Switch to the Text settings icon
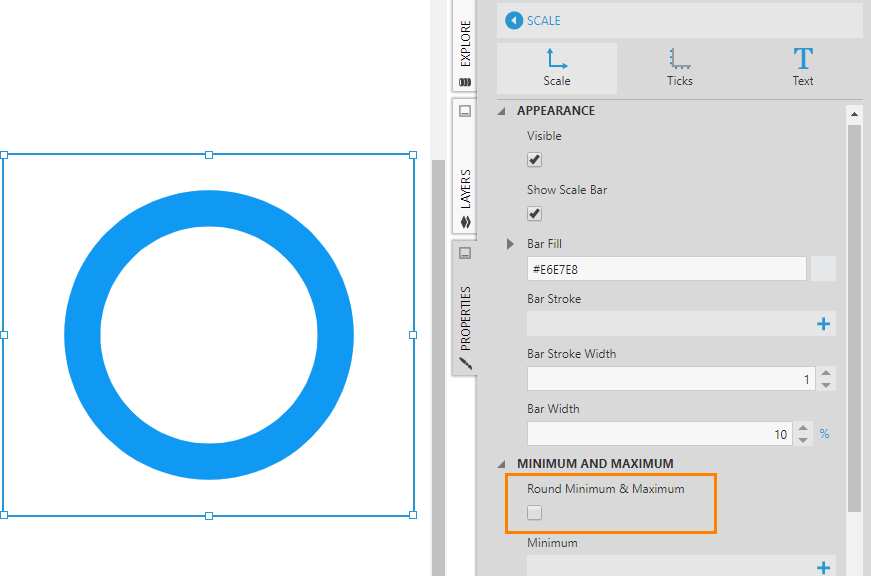 [x=802, y=60]
